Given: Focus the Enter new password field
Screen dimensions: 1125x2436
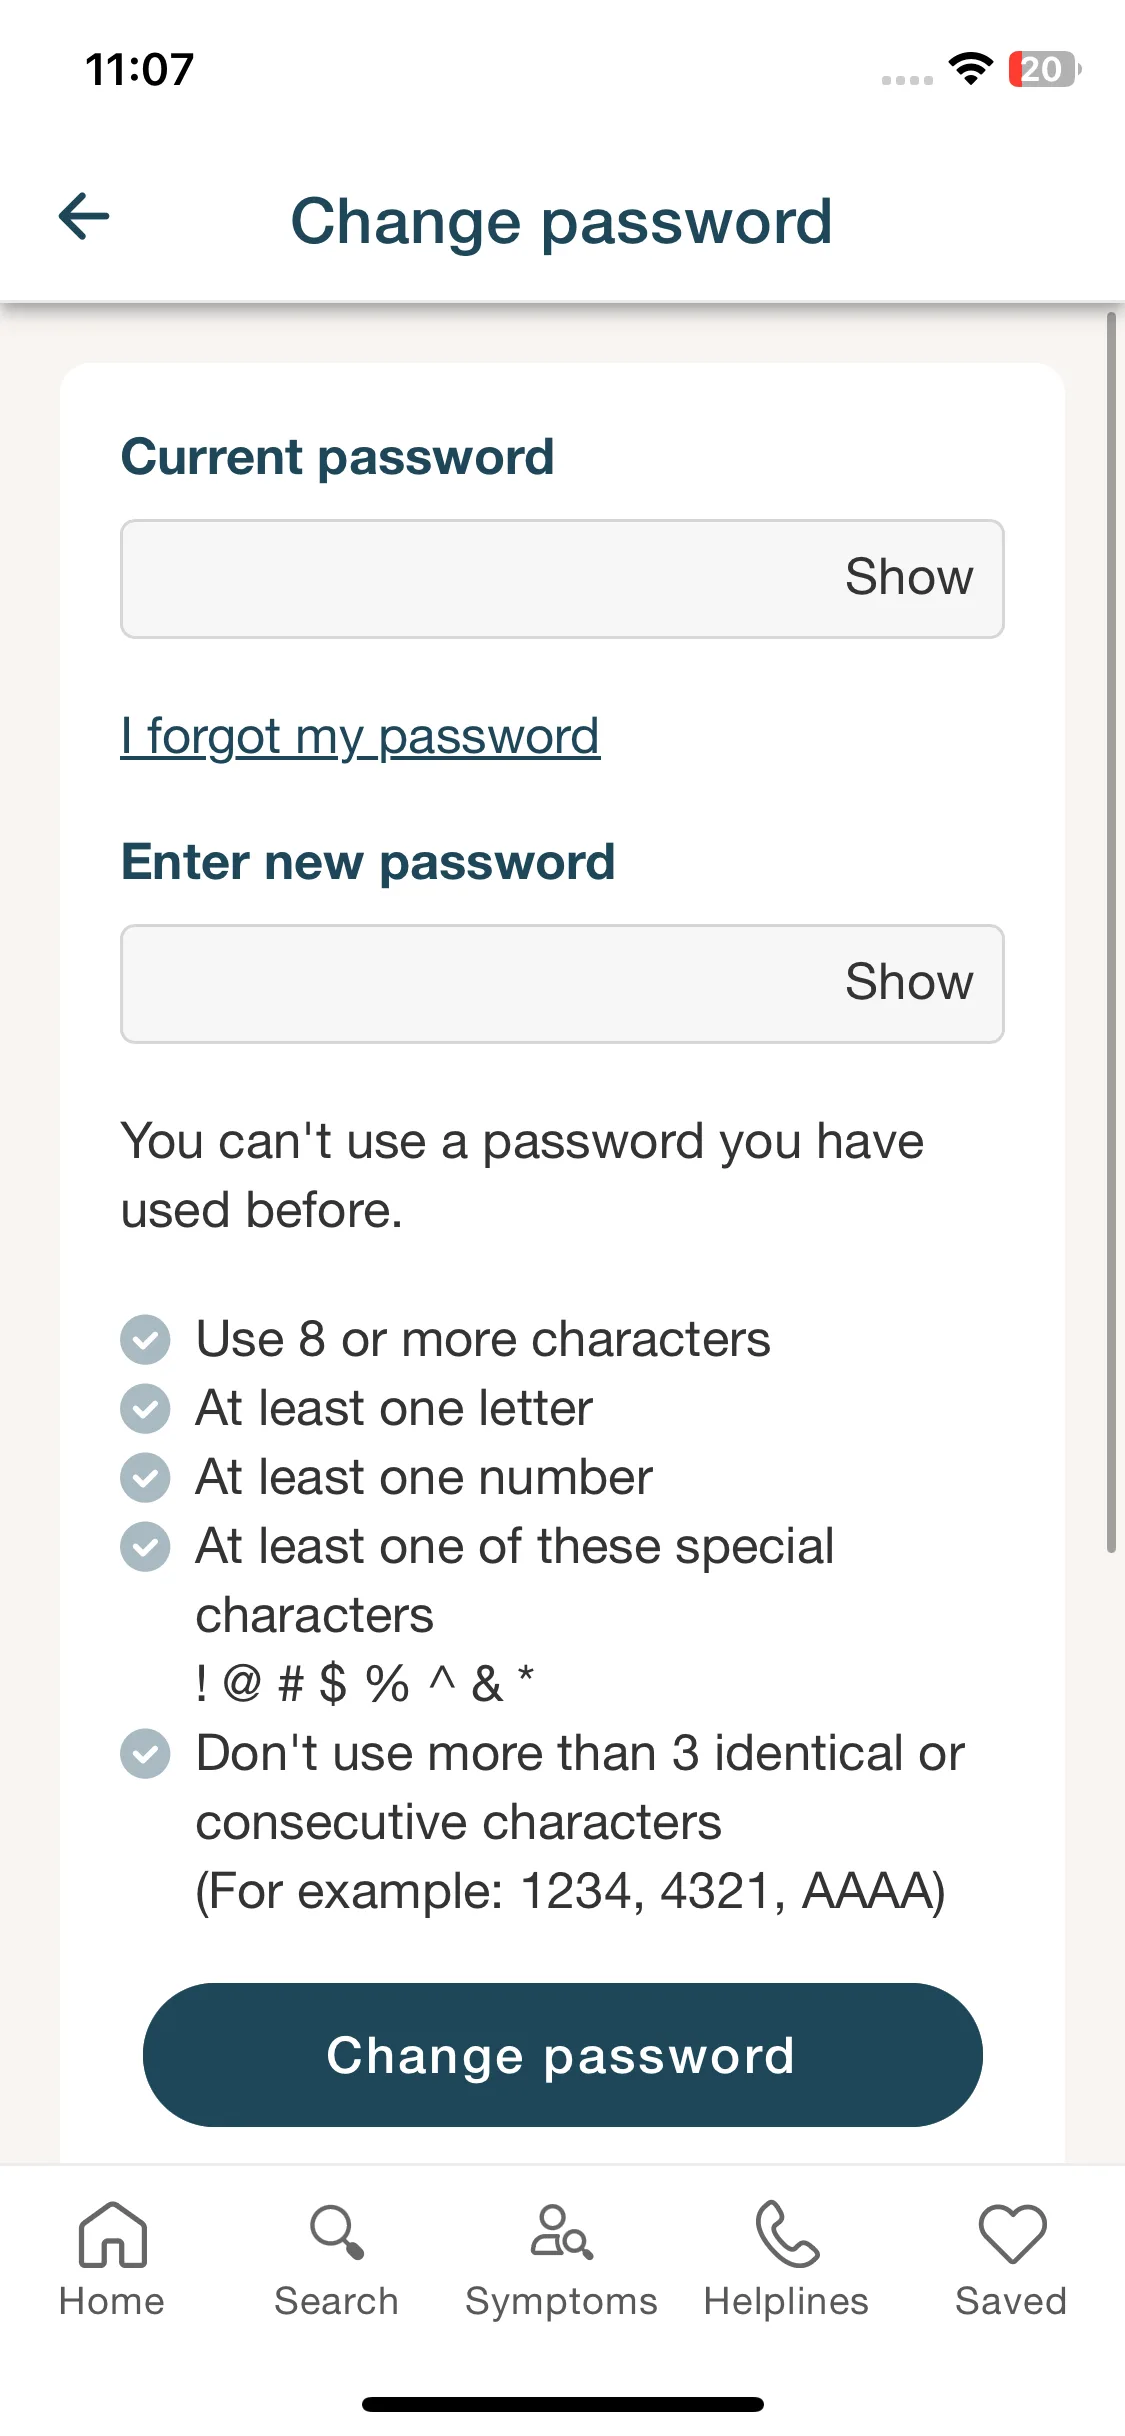Looking at the screenshot, I should [x=562, y=984].
